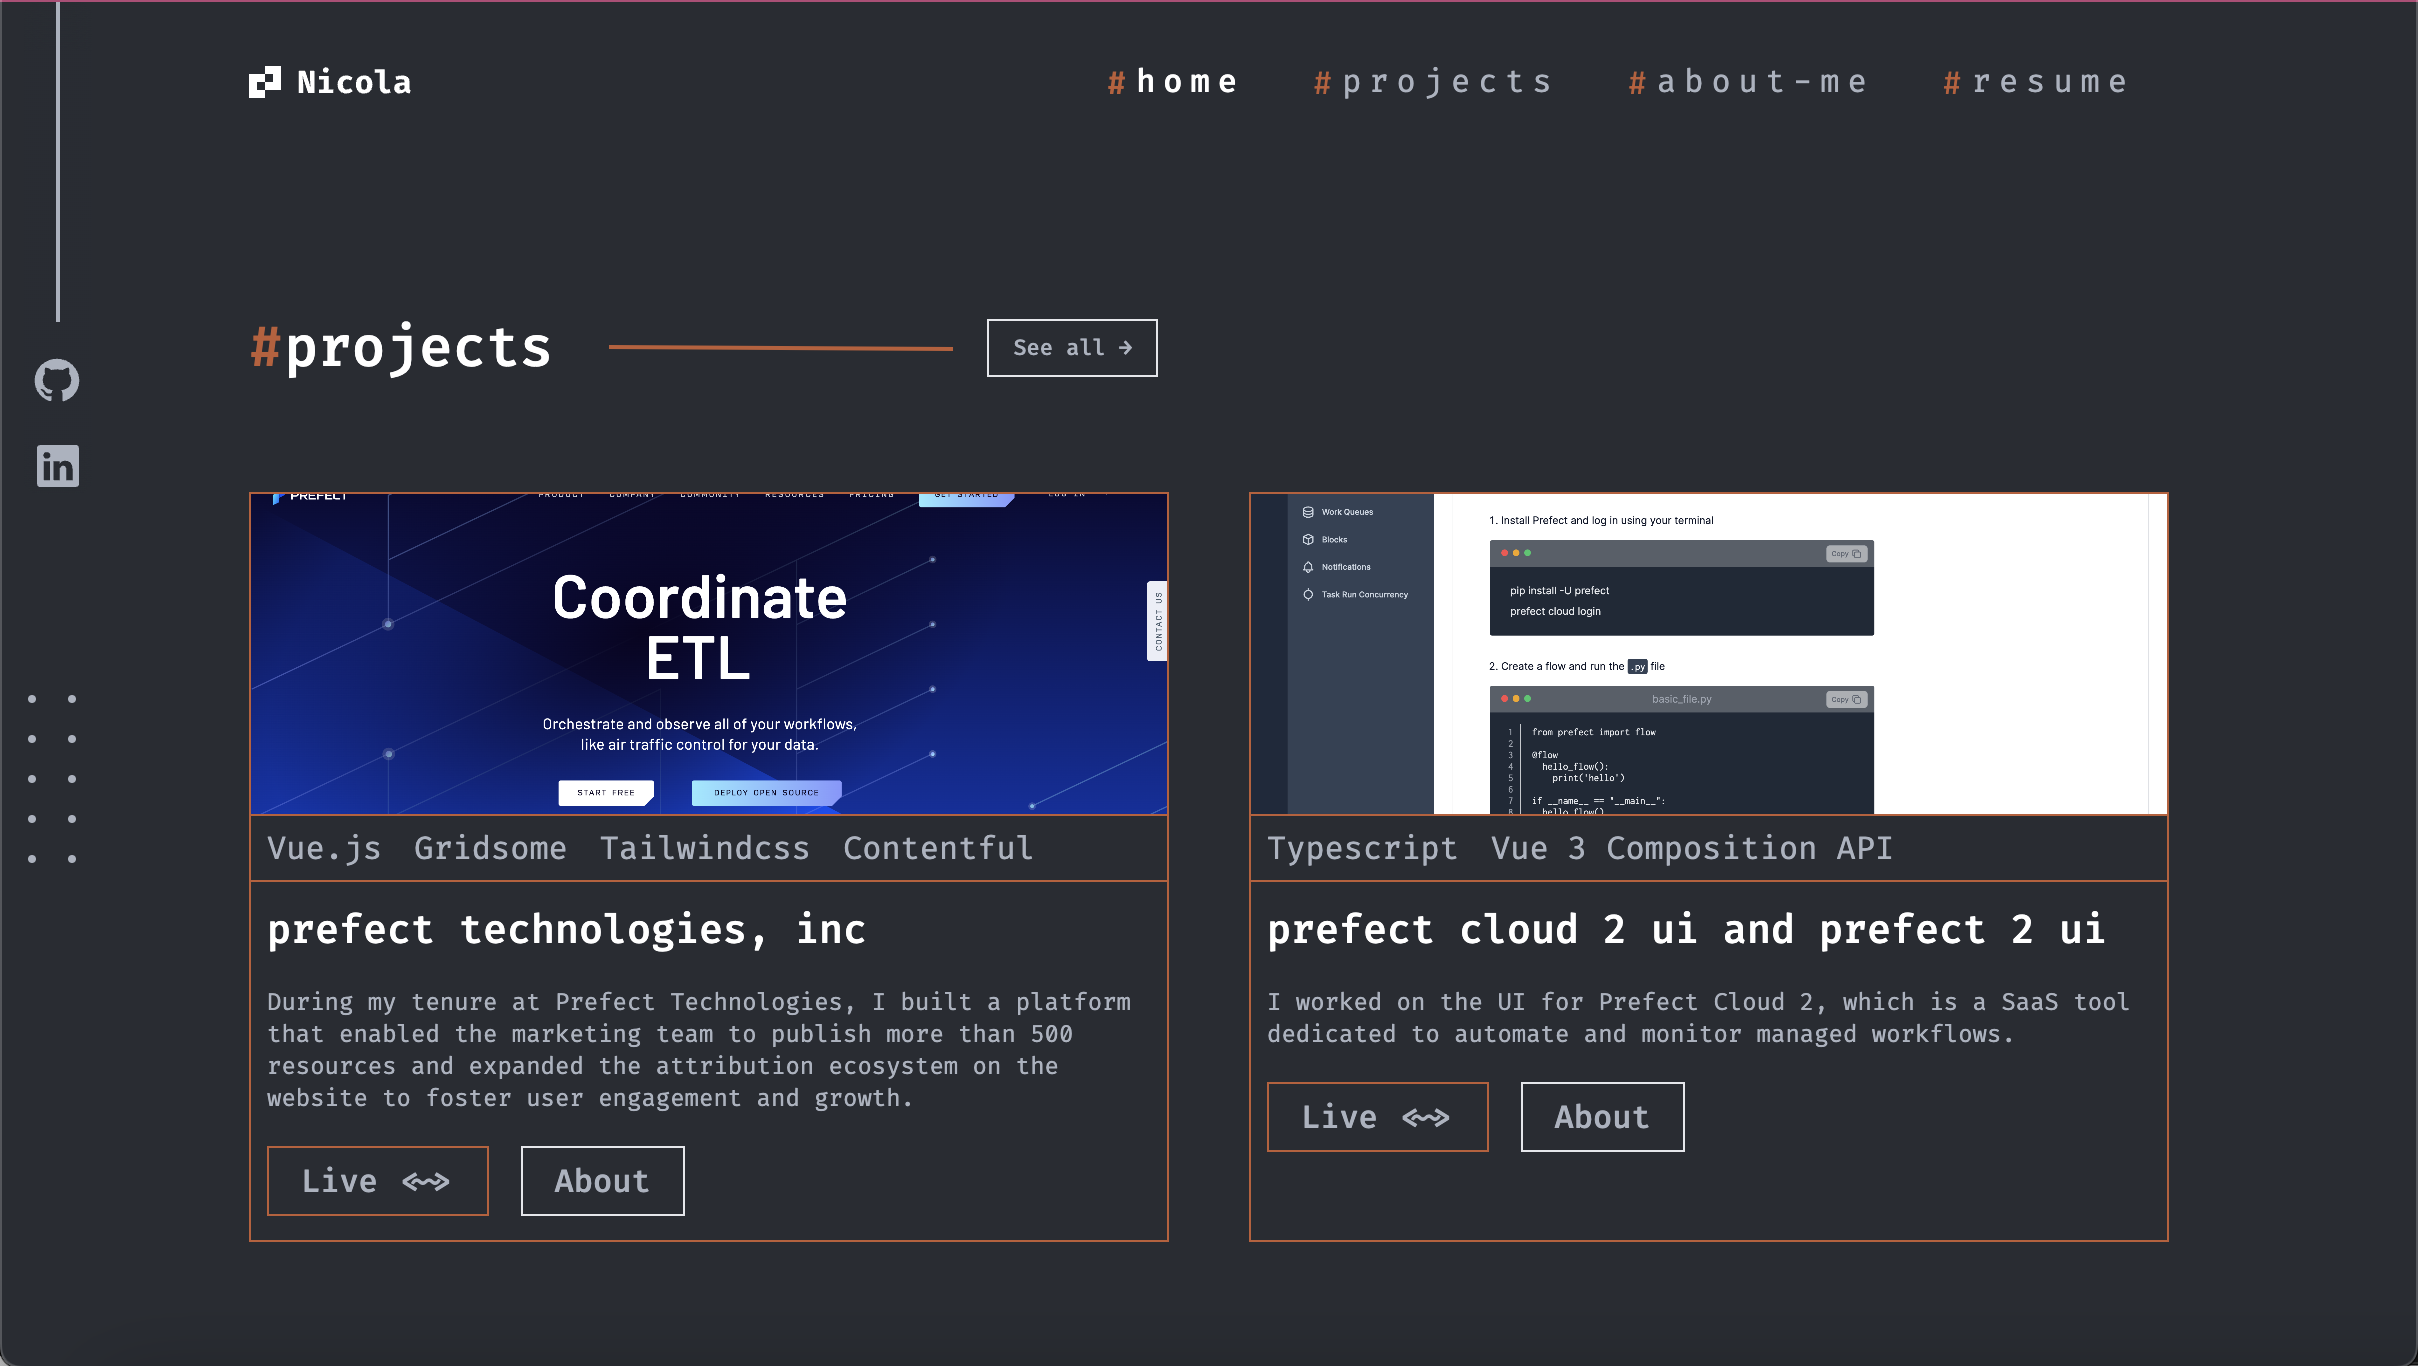Screen dimensions: 2418x1366
Task: Click About button for prefect technologies, inc
Action: coord(603,1181)
